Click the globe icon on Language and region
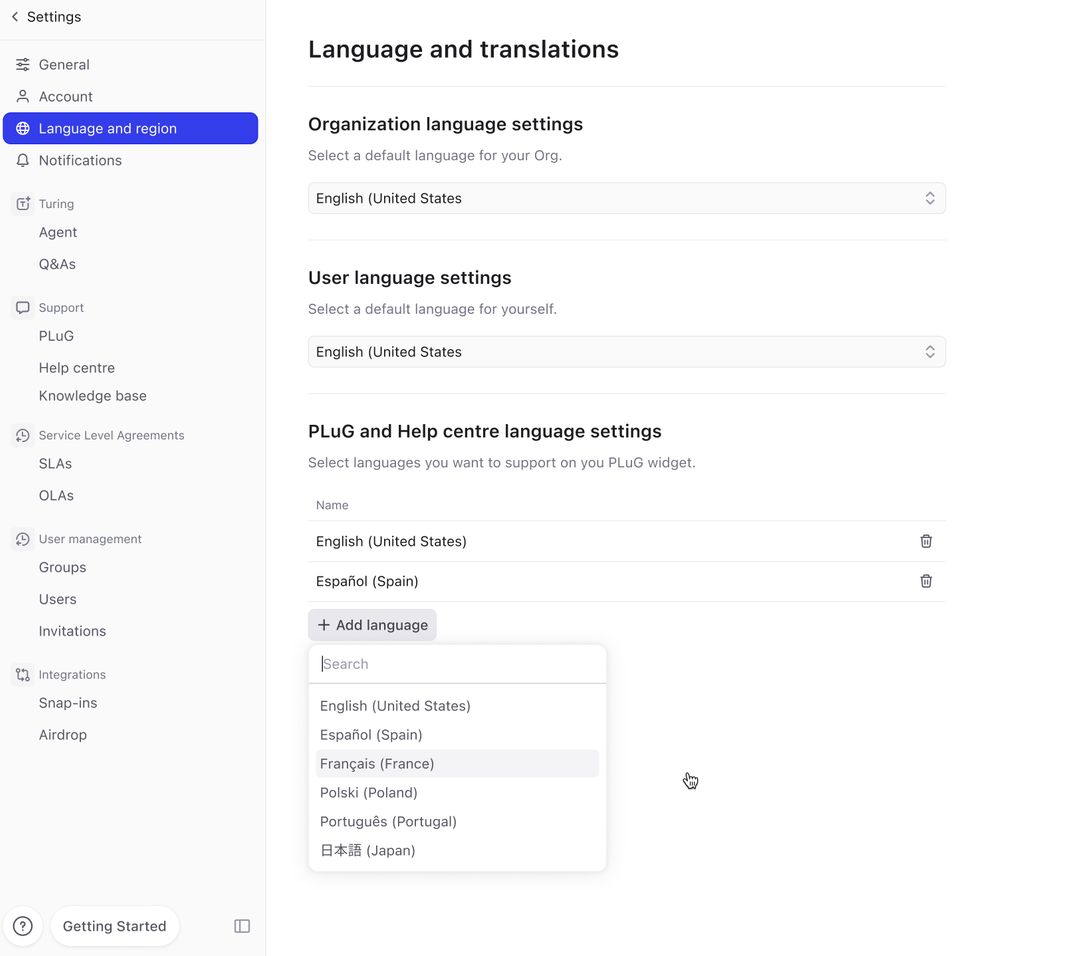 tap(22, 128)
